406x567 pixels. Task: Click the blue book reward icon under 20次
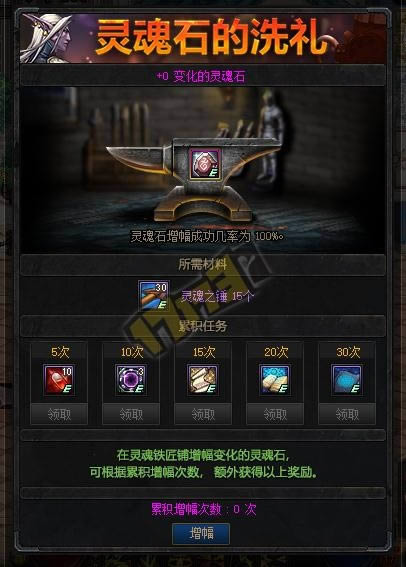[x=275, y=380]
